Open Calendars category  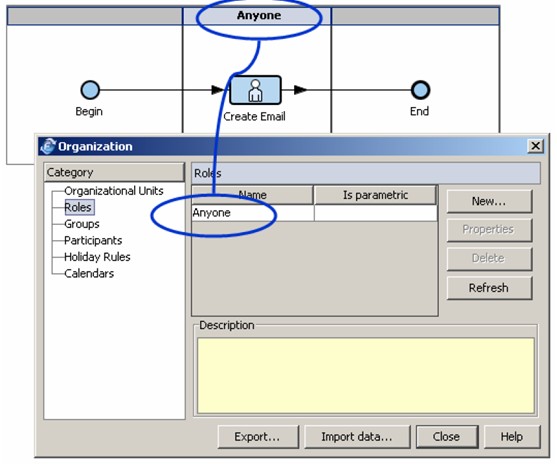(x=89, y=273)
